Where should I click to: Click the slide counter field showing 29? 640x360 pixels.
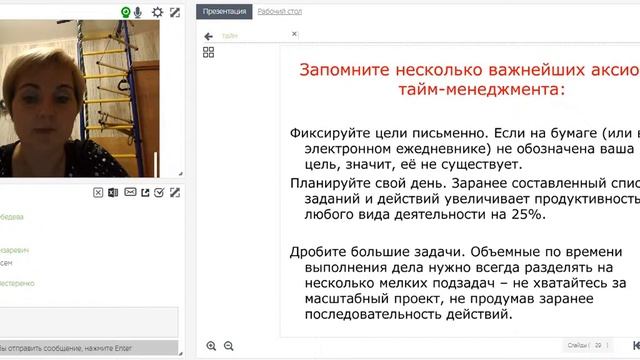pos(598,345)
